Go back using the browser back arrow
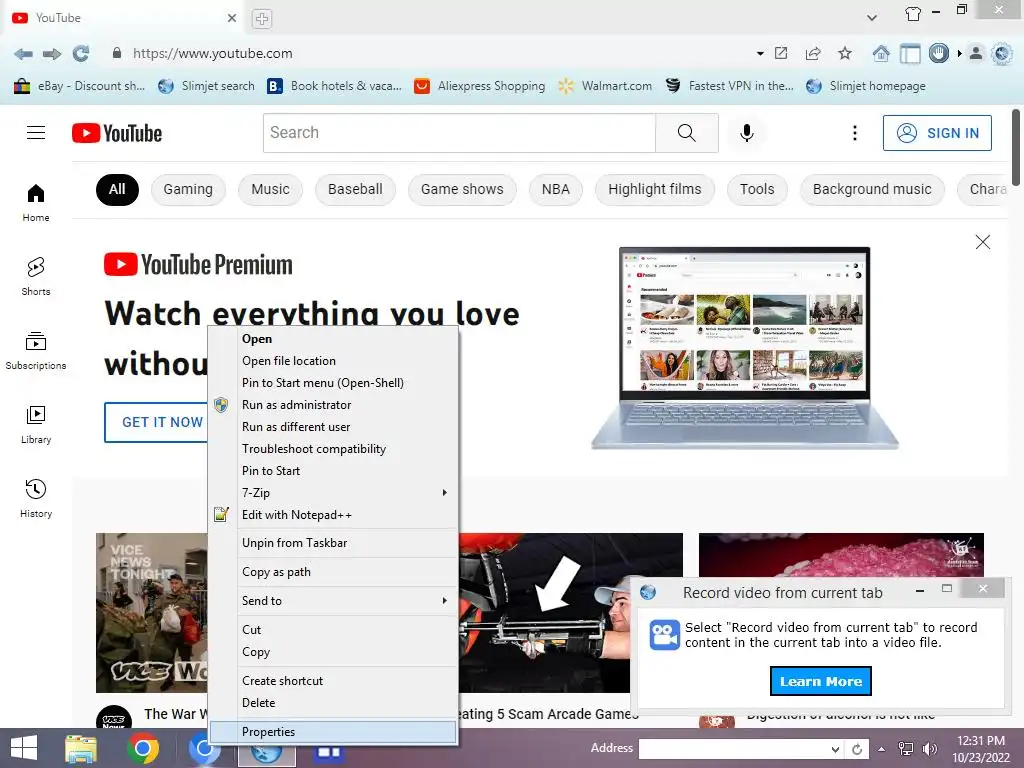The height and width of the screenshot is (768, 1024). [x=23, y=54]
